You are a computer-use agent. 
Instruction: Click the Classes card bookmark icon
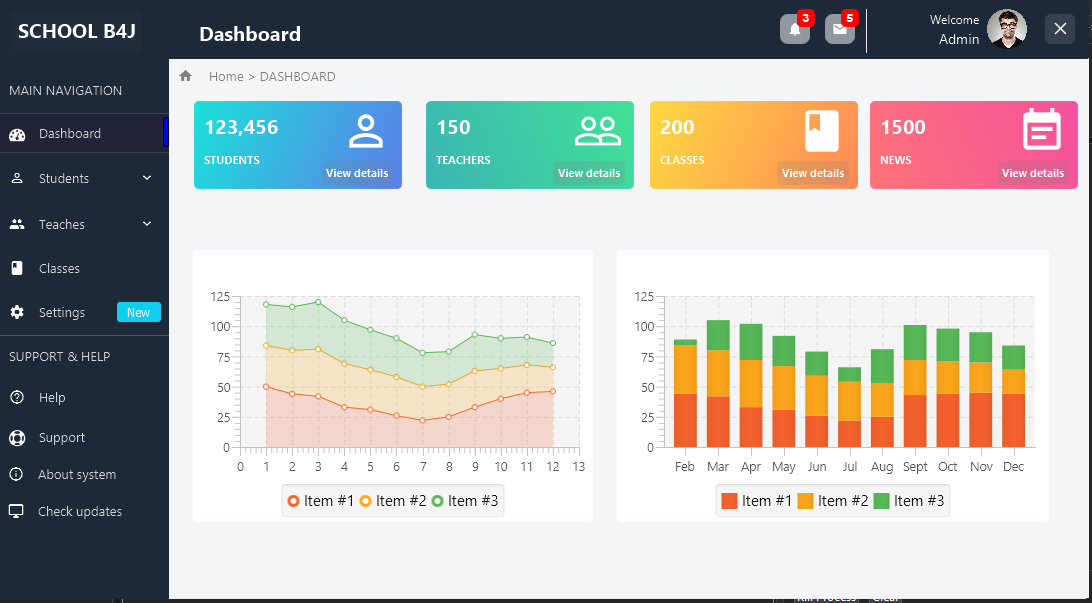(822, 131)
